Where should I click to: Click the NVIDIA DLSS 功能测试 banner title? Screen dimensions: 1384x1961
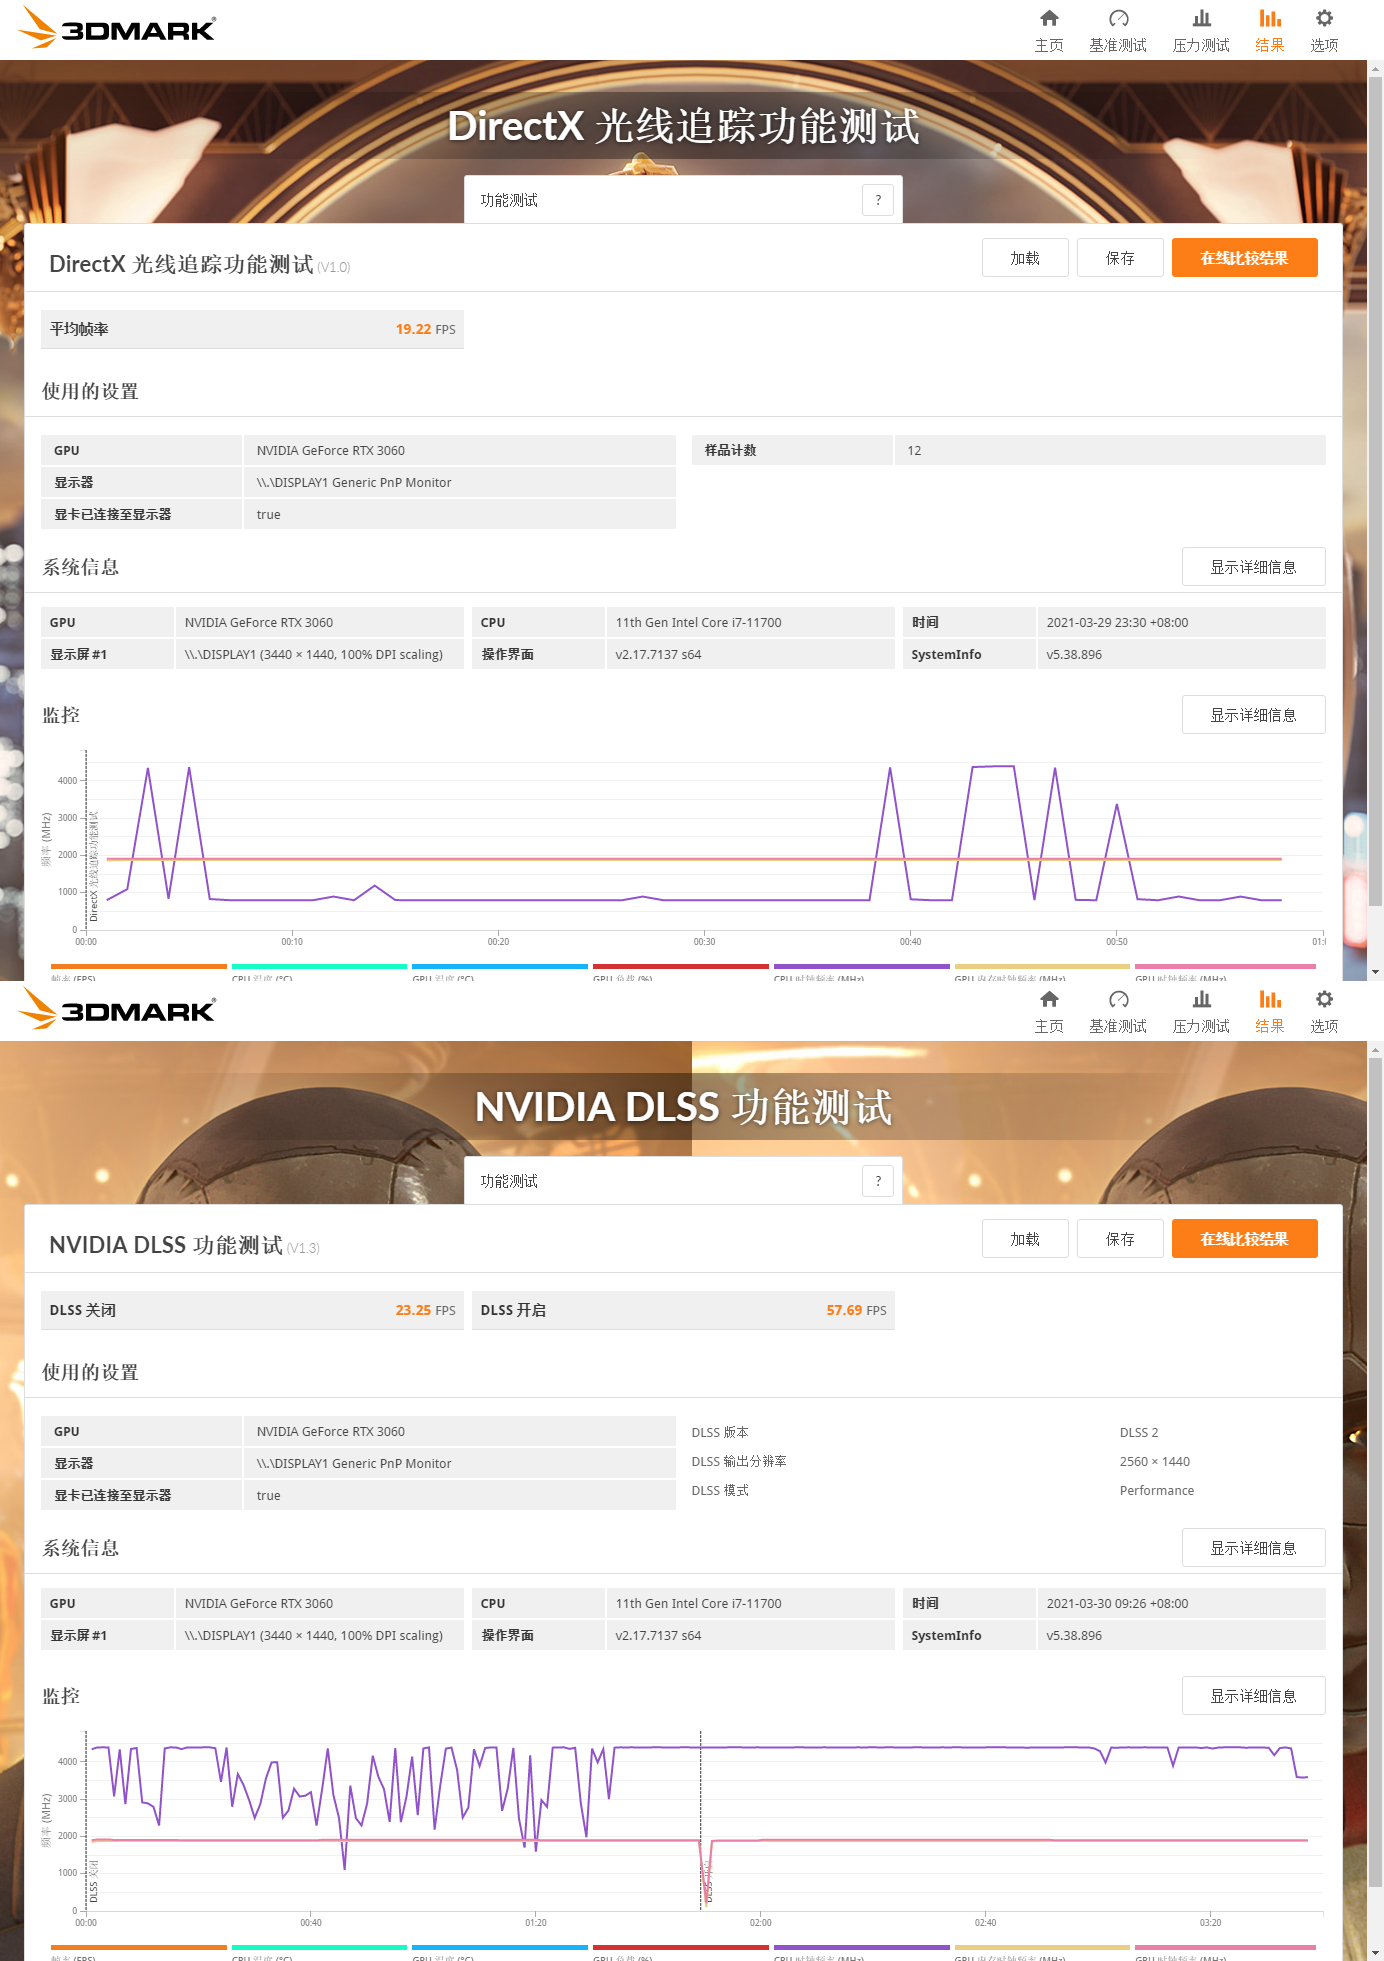click(x=683, y=1107)
